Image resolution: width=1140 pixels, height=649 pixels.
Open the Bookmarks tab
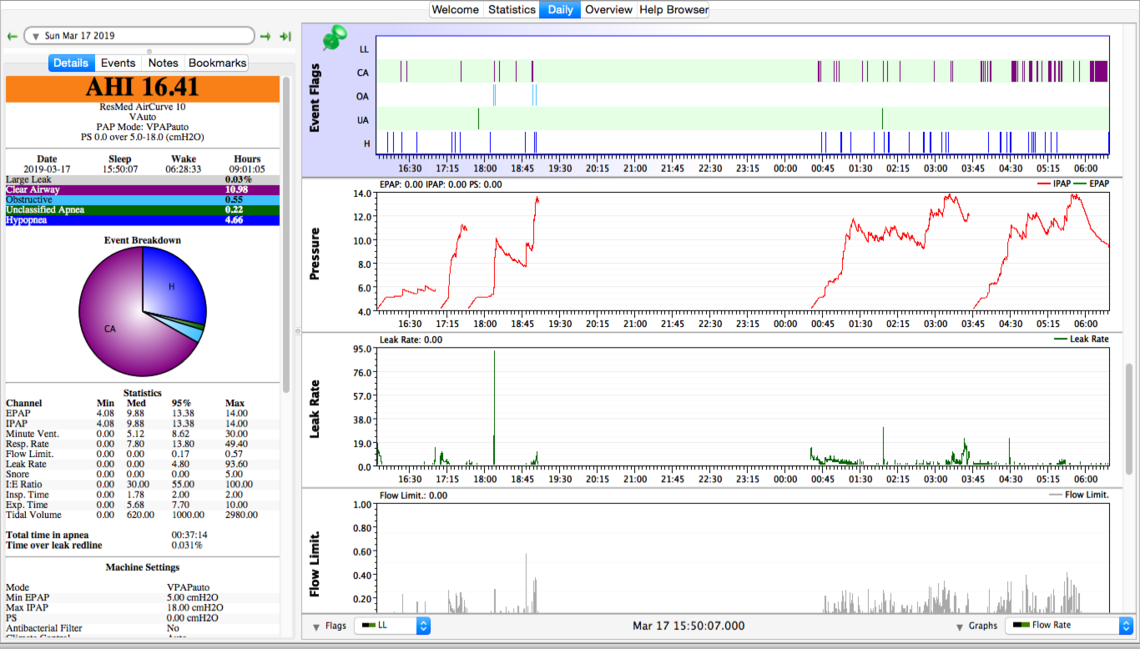point(217,63)
